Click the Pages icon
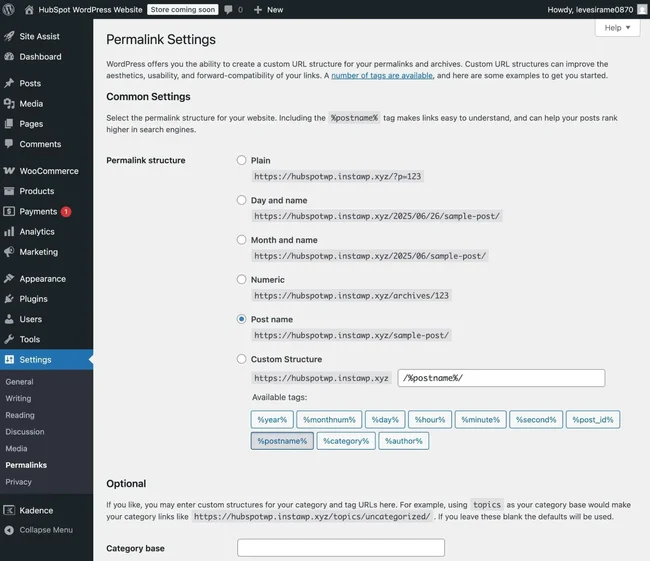Image resolution: width=650 pixels, height=561 pixels. coord(9,124)
